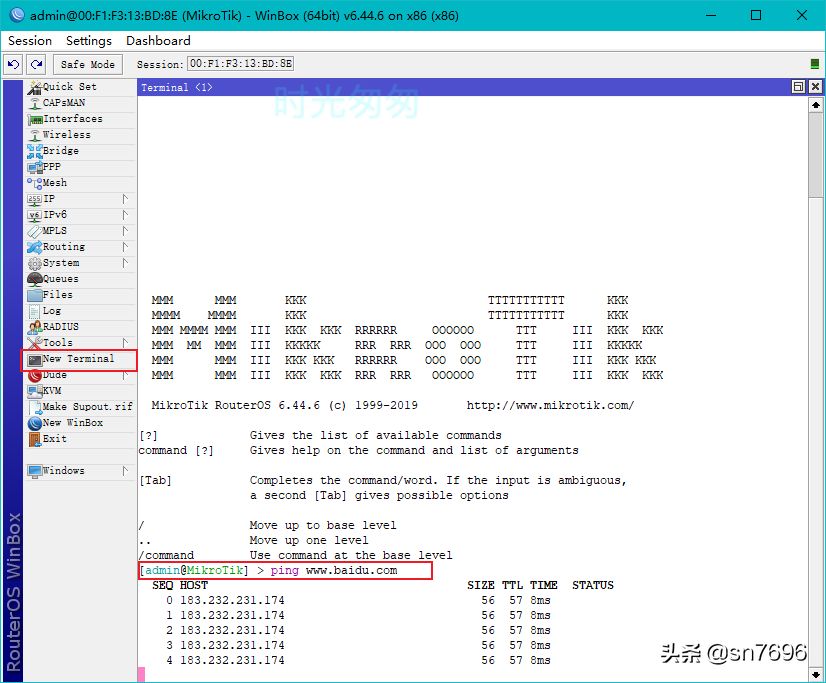Viewport: 826px width, 683px height.
Task: Click the New WinBox icon
Action: (35, 423)
